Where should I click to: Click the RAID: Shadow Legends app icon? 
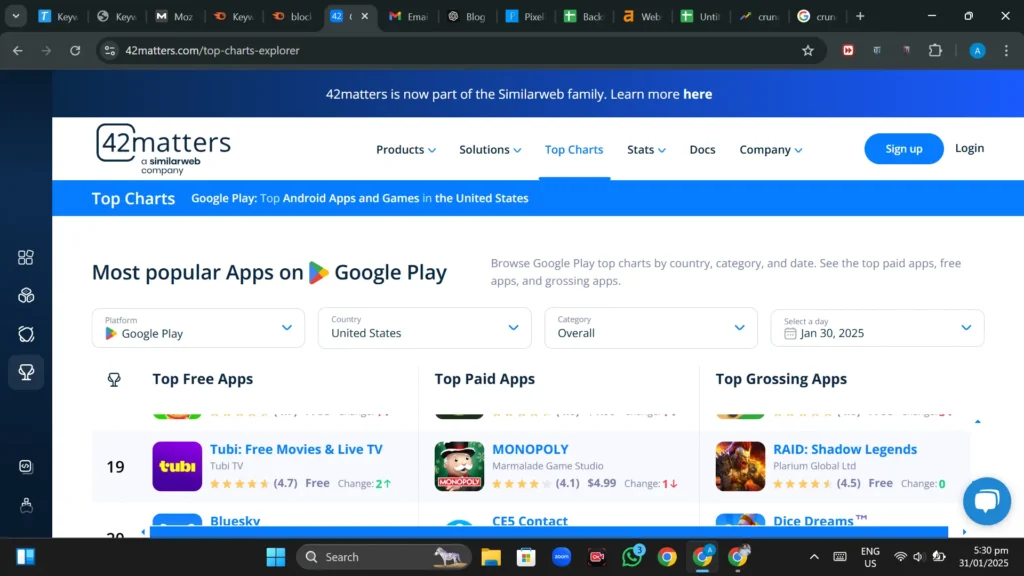pyautogui.click(x=740, y=466)
